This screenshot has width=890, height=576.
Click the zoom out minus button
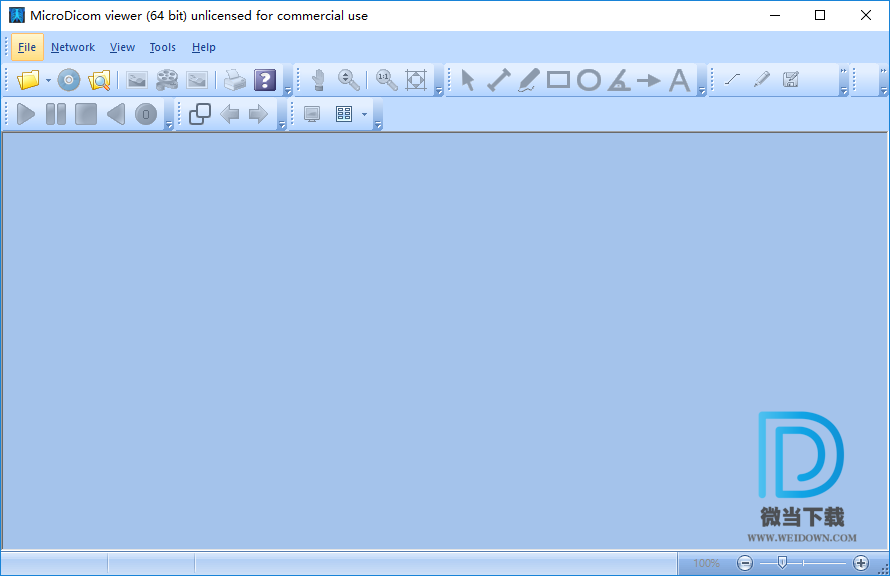[x=745, y=563]
